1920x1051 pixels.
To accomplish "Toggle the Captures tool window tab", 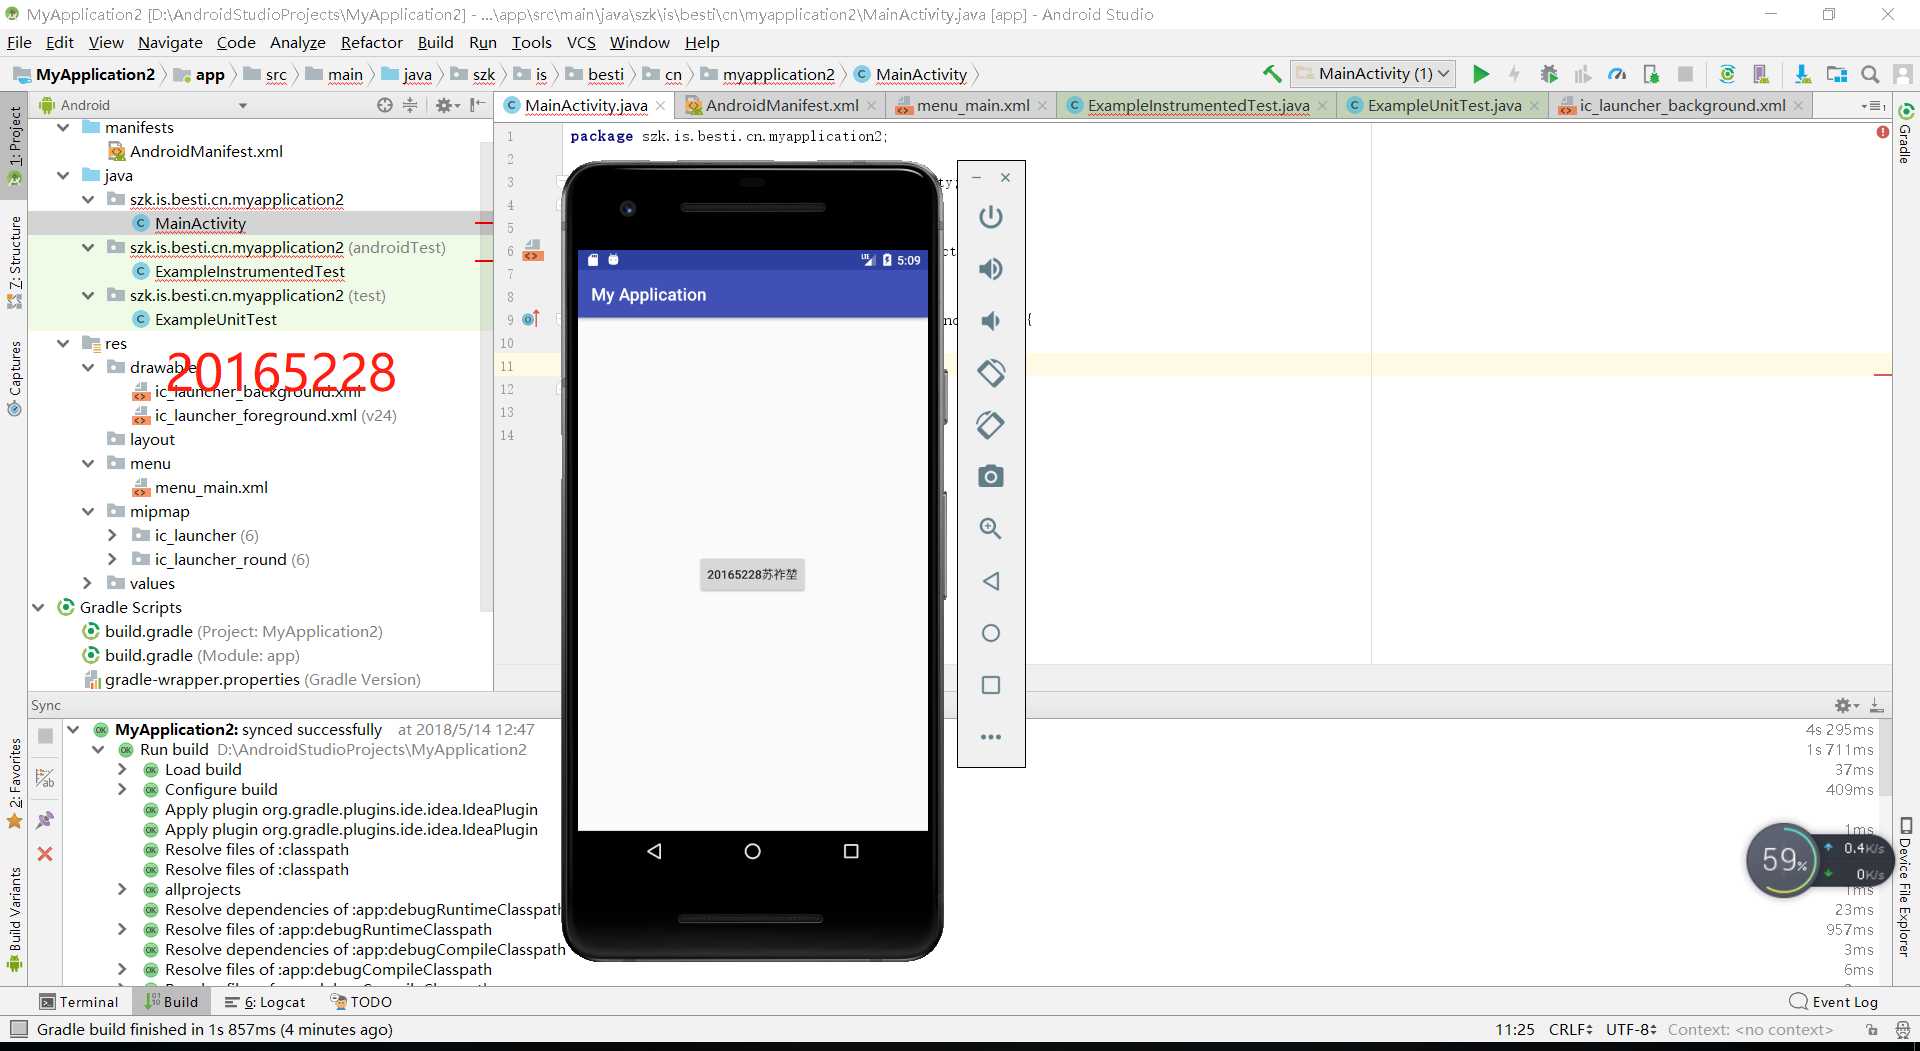I will click(14, 378).
